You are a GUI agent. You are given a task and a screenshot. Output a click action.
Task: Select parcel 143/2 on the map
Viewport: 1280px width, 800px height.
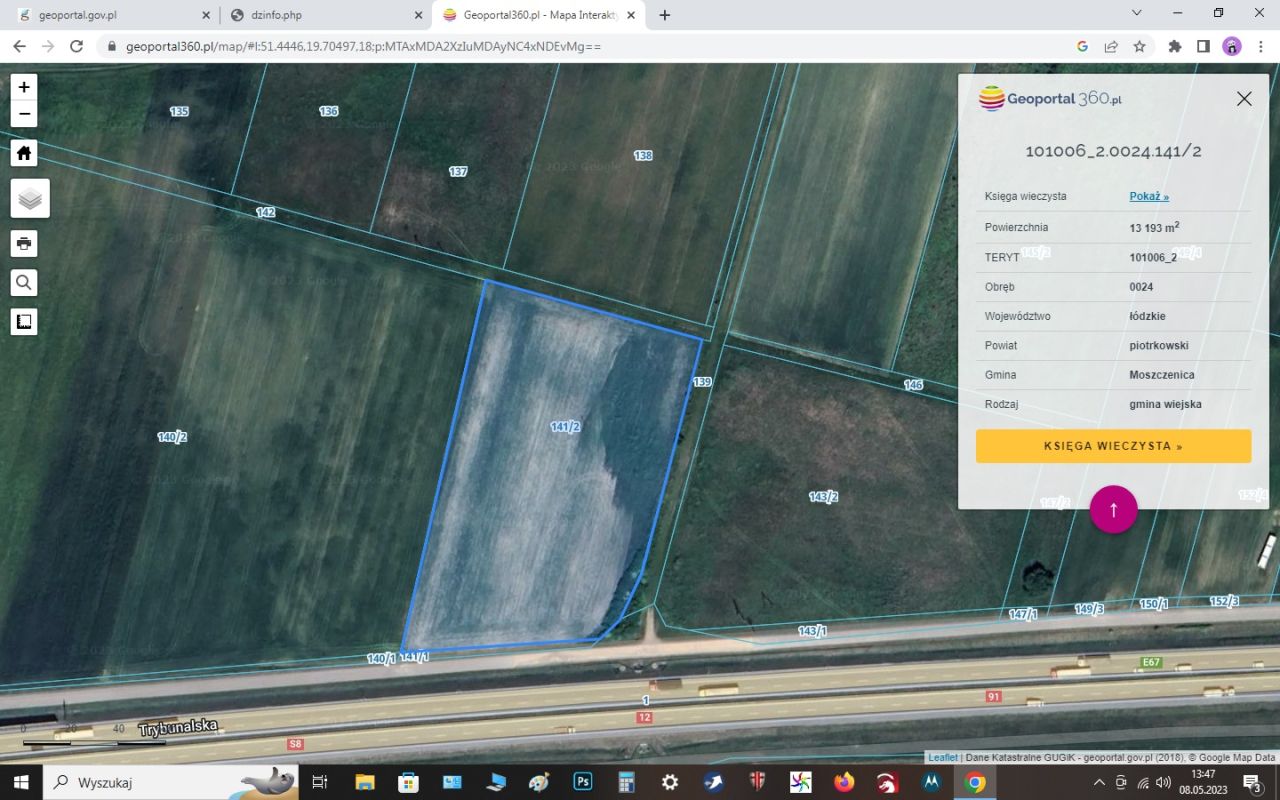[823, 497]
